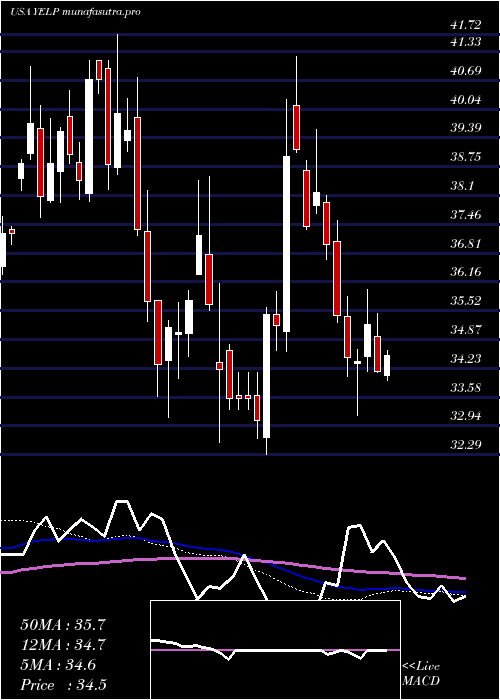This screenshot has height=700, width=500.
Task: Select the 40.04 price axis label
Action: pyautogui.click(x=467, y=100)
